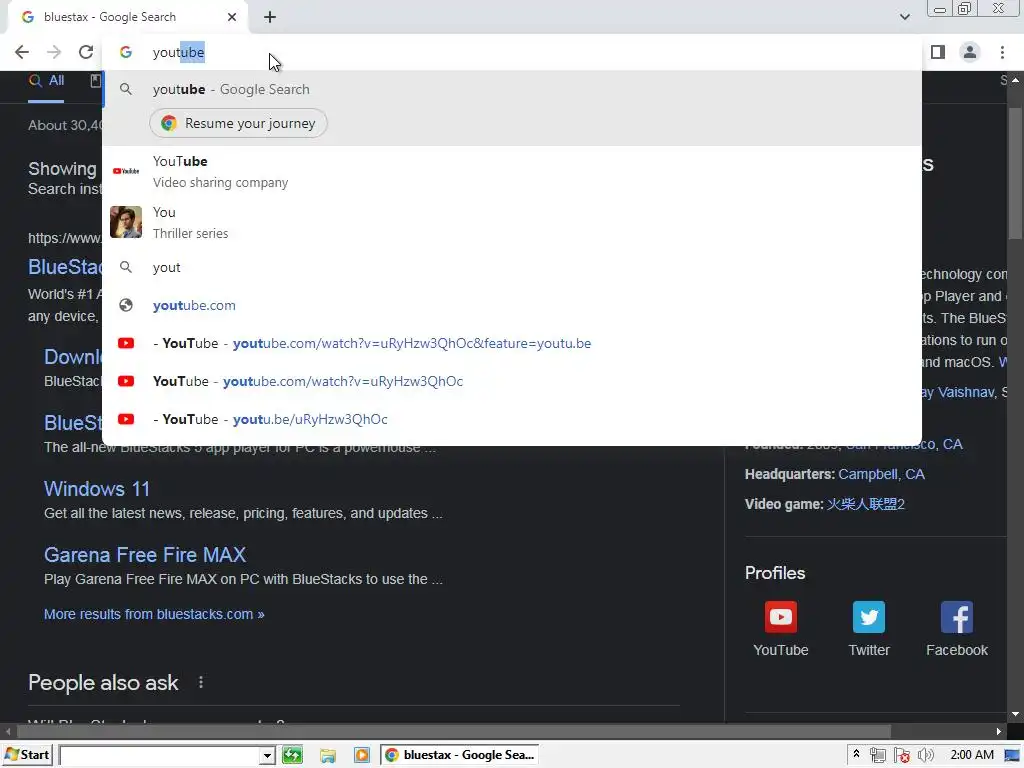The width and height of the screenshot is (1024, 768).
Task: Click the Profiles heading text
Action: pos(775,573)
